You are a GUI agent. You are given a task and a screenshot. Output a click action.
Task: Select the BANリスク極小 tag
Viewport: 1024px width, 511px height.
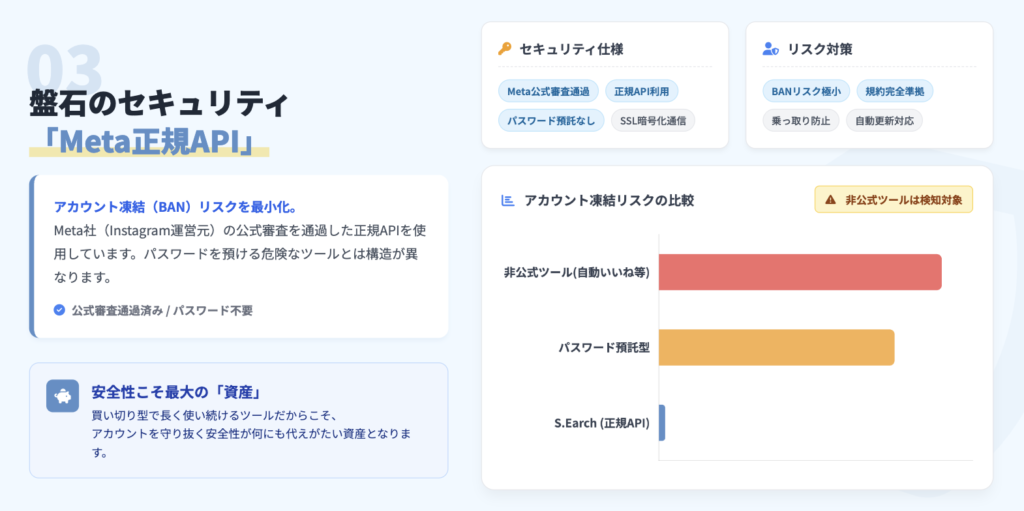pyautogui.click(x=806, y=91)
